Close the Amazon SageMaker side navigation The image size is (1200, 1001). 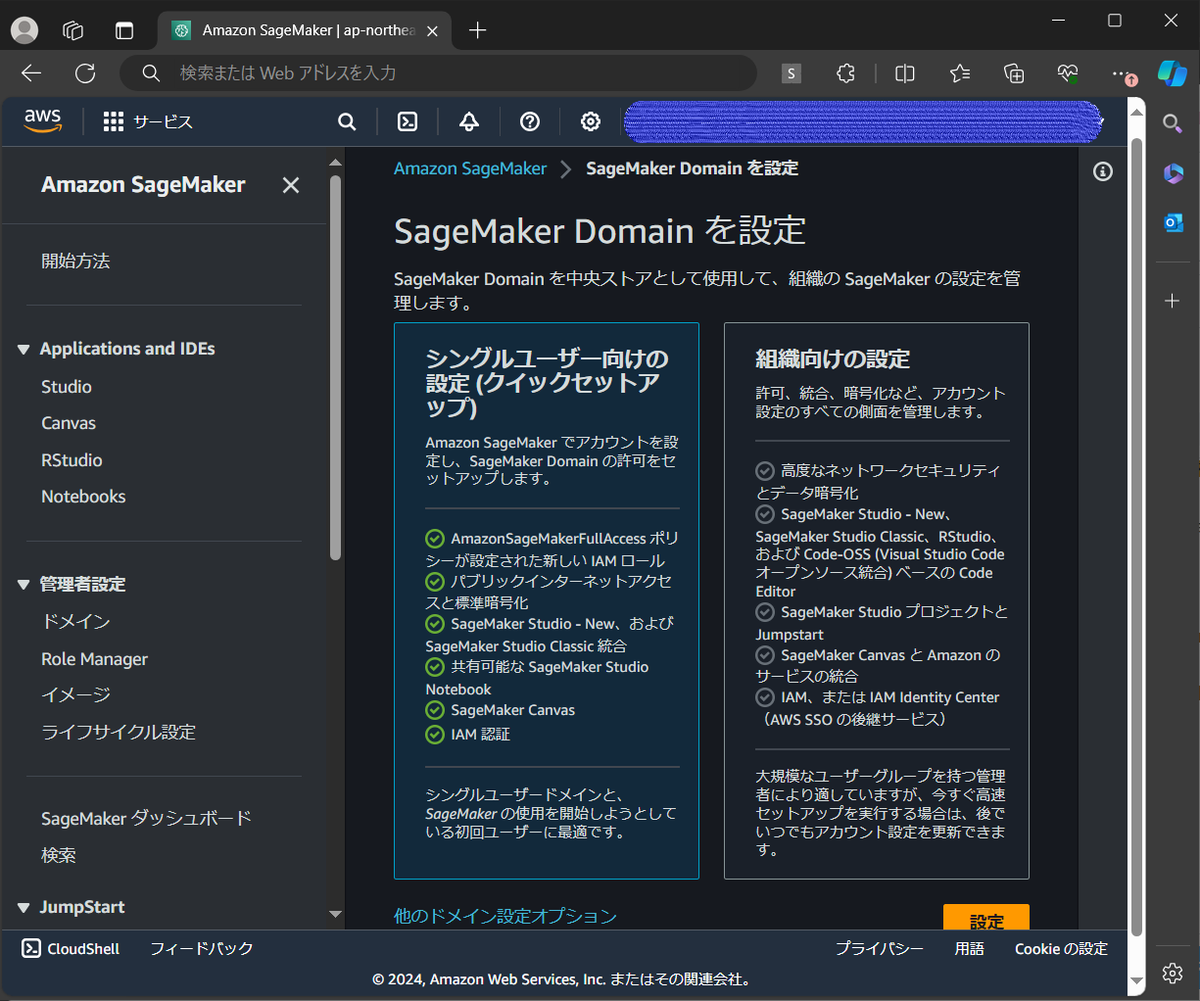pyautogui.click(x=291, y=185)
